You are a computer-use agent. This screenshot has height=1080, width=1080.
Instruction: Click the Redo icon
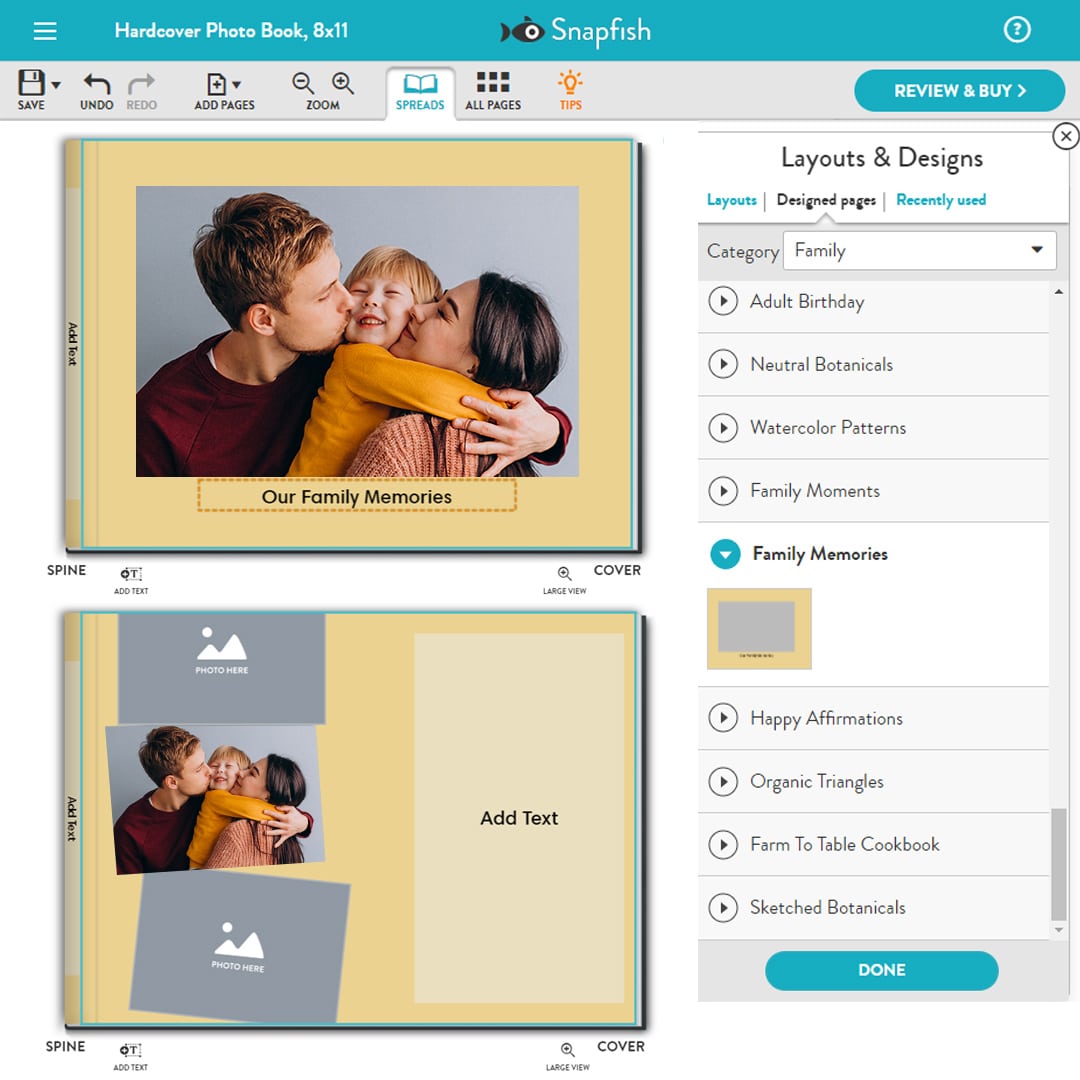click(140, 88)
